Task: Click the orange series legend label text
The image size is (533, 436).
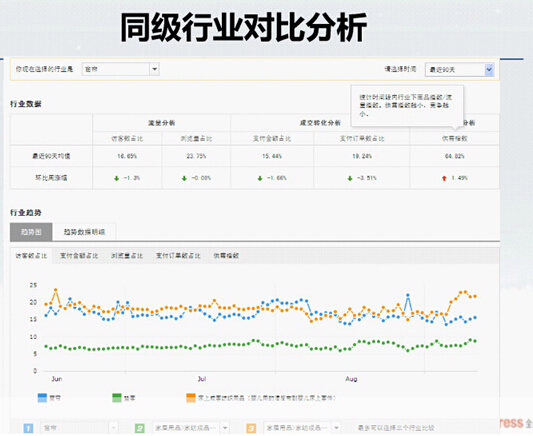Action: tap(267, 398)
